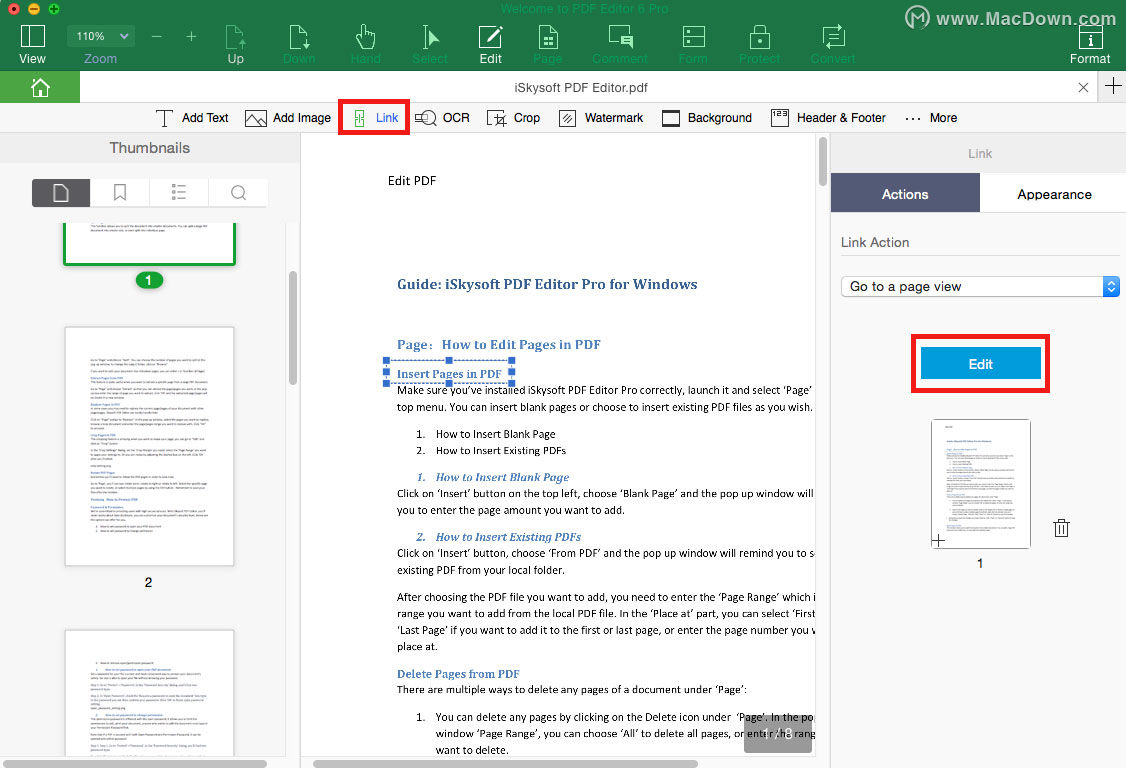Image resolution: width=1126 pixels, height=768 pixels.
Task: Click 'How to Insert Blank Page' italic heading
Action: point(502,477)
